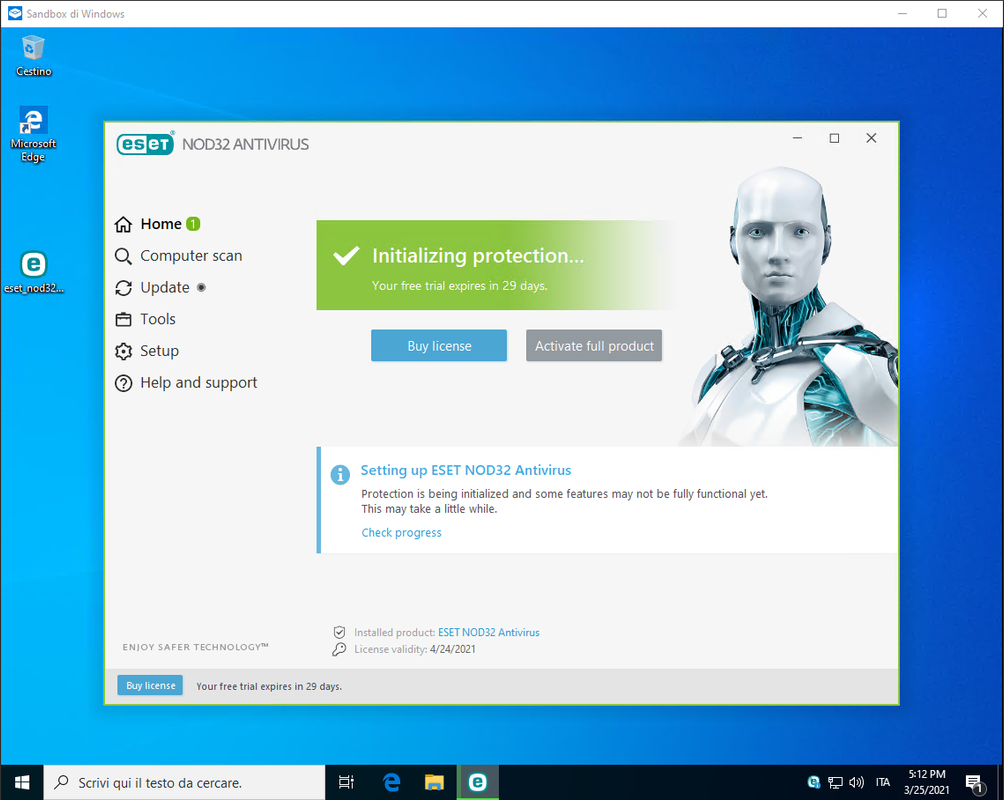
Task: Click the ESET logo in window header
Action: [x=145, y=143]
